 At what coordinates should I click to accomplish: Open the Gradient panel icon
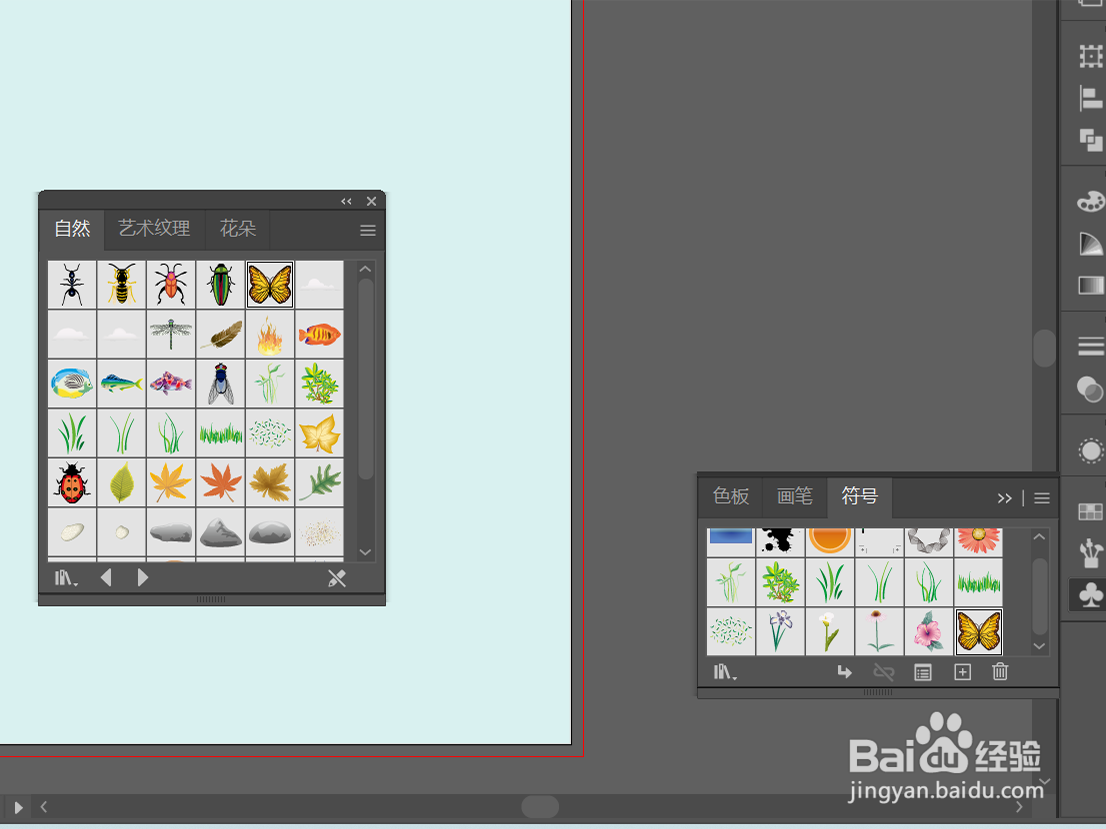pos(1090,286)
